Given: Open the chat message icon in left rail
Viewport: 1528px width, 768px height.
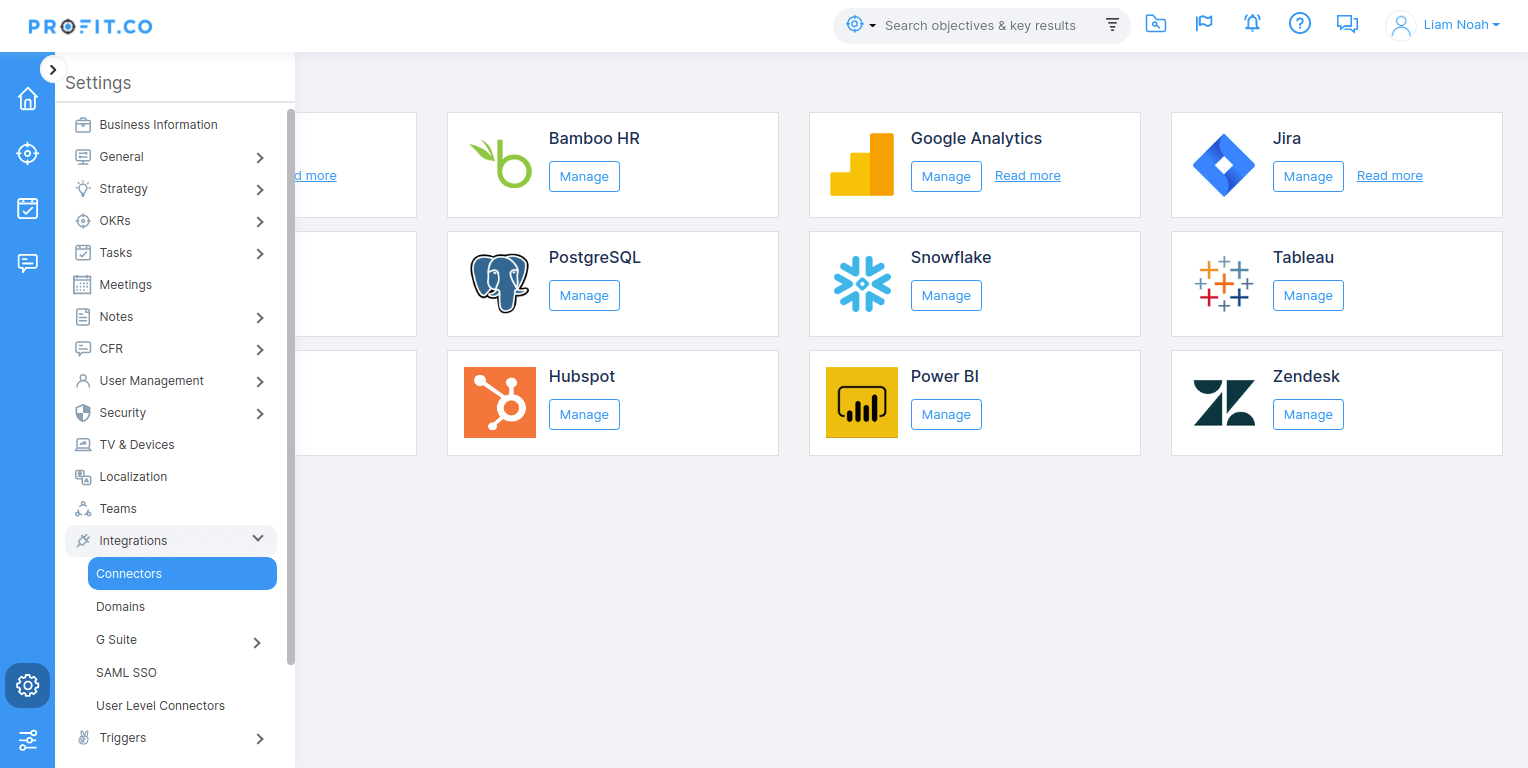Looking at the screenshot, I should (28, 263).
